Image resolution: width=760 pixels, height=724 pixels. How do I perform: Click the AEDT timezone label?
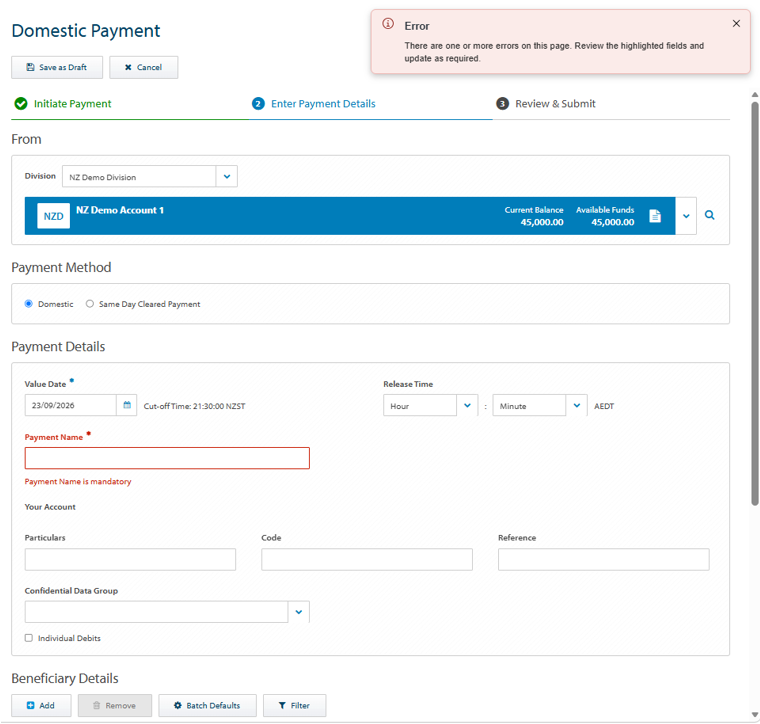click(x=604, y=406)
